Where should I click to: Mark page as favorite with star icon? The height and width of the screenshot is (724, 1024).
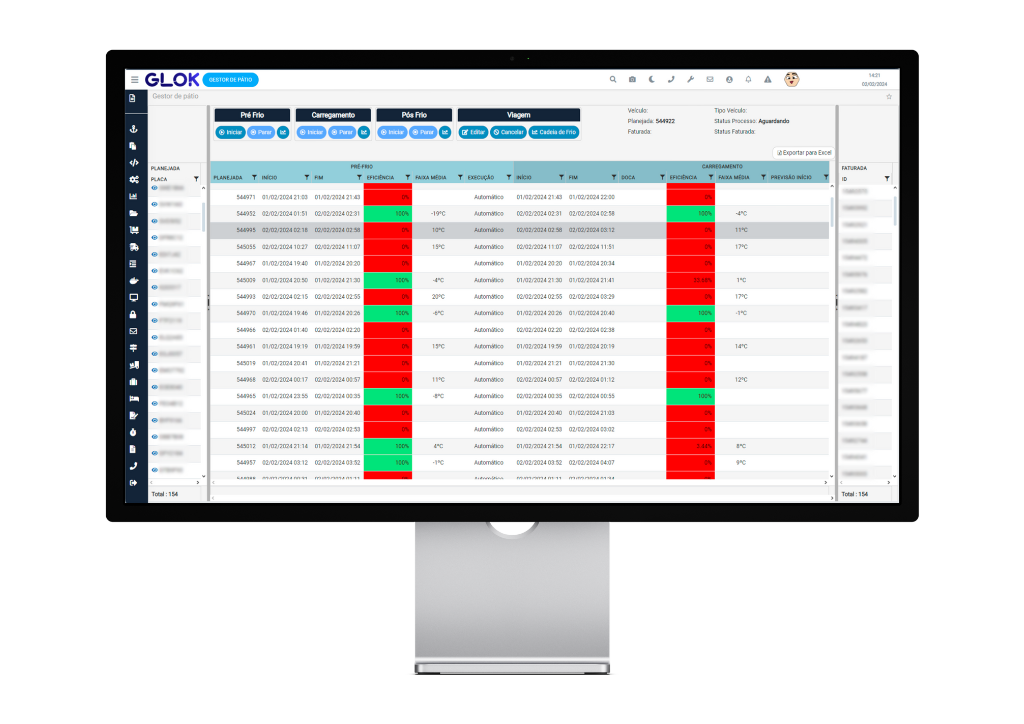(889, 97)
